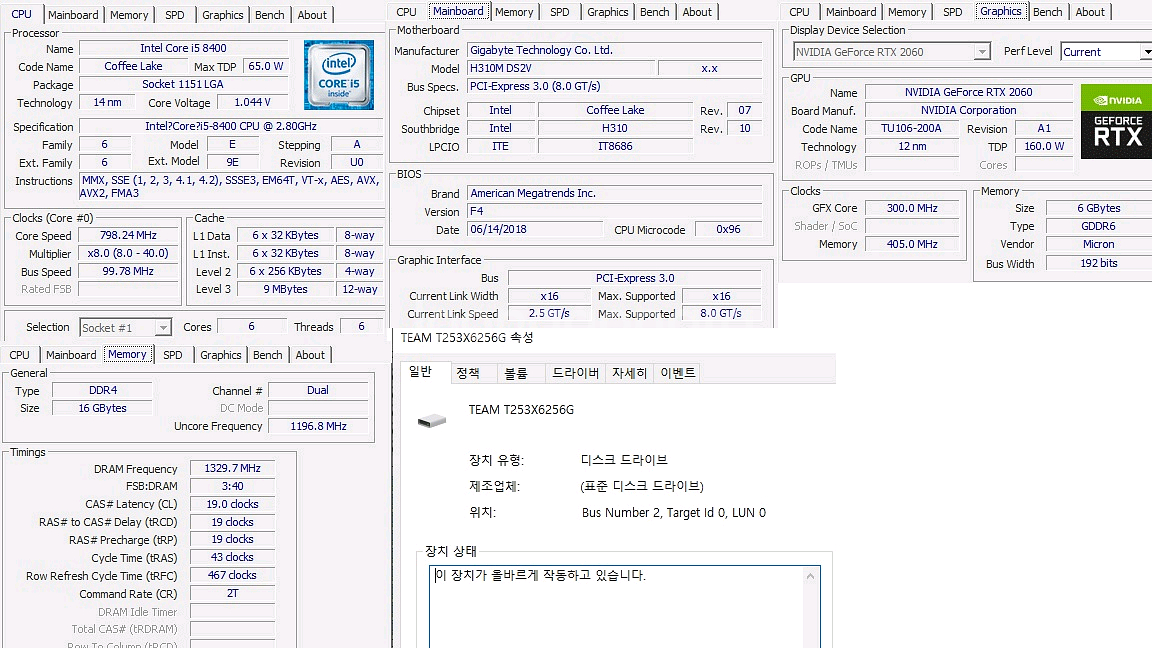Click the Southbridge model 'H310' field
The width and height of the screenshot is (1152, 648).
point(615,129)
